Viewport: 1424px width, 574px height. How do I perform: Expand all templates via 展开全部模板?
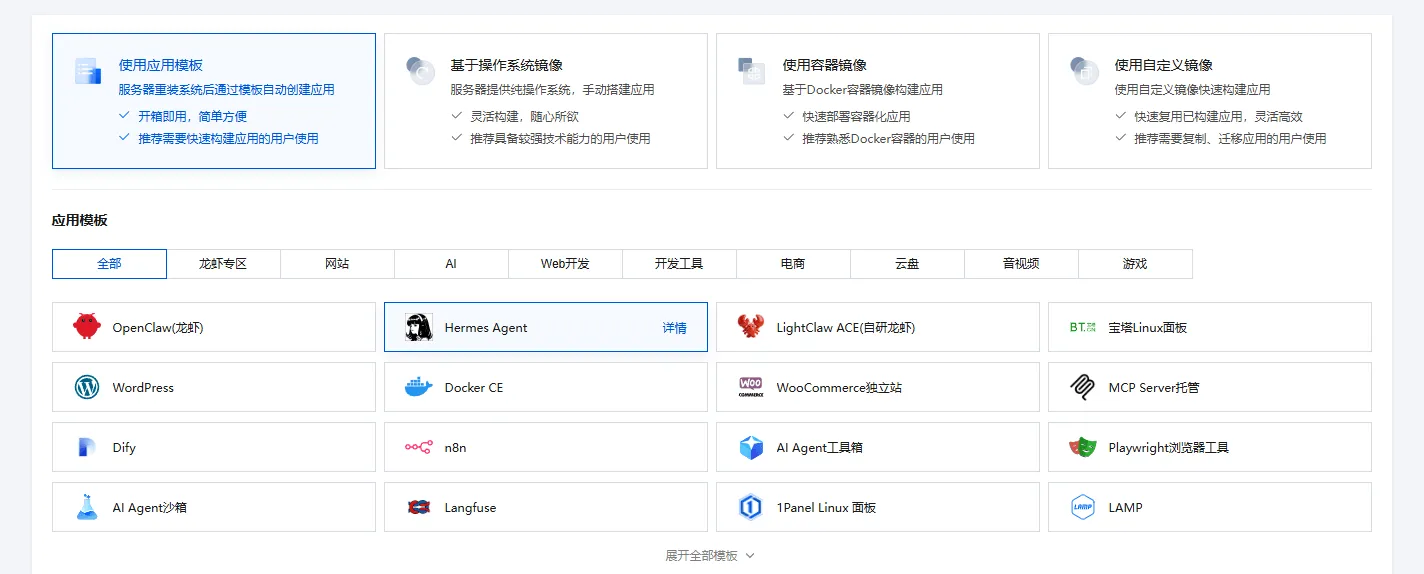coord(710,555)
